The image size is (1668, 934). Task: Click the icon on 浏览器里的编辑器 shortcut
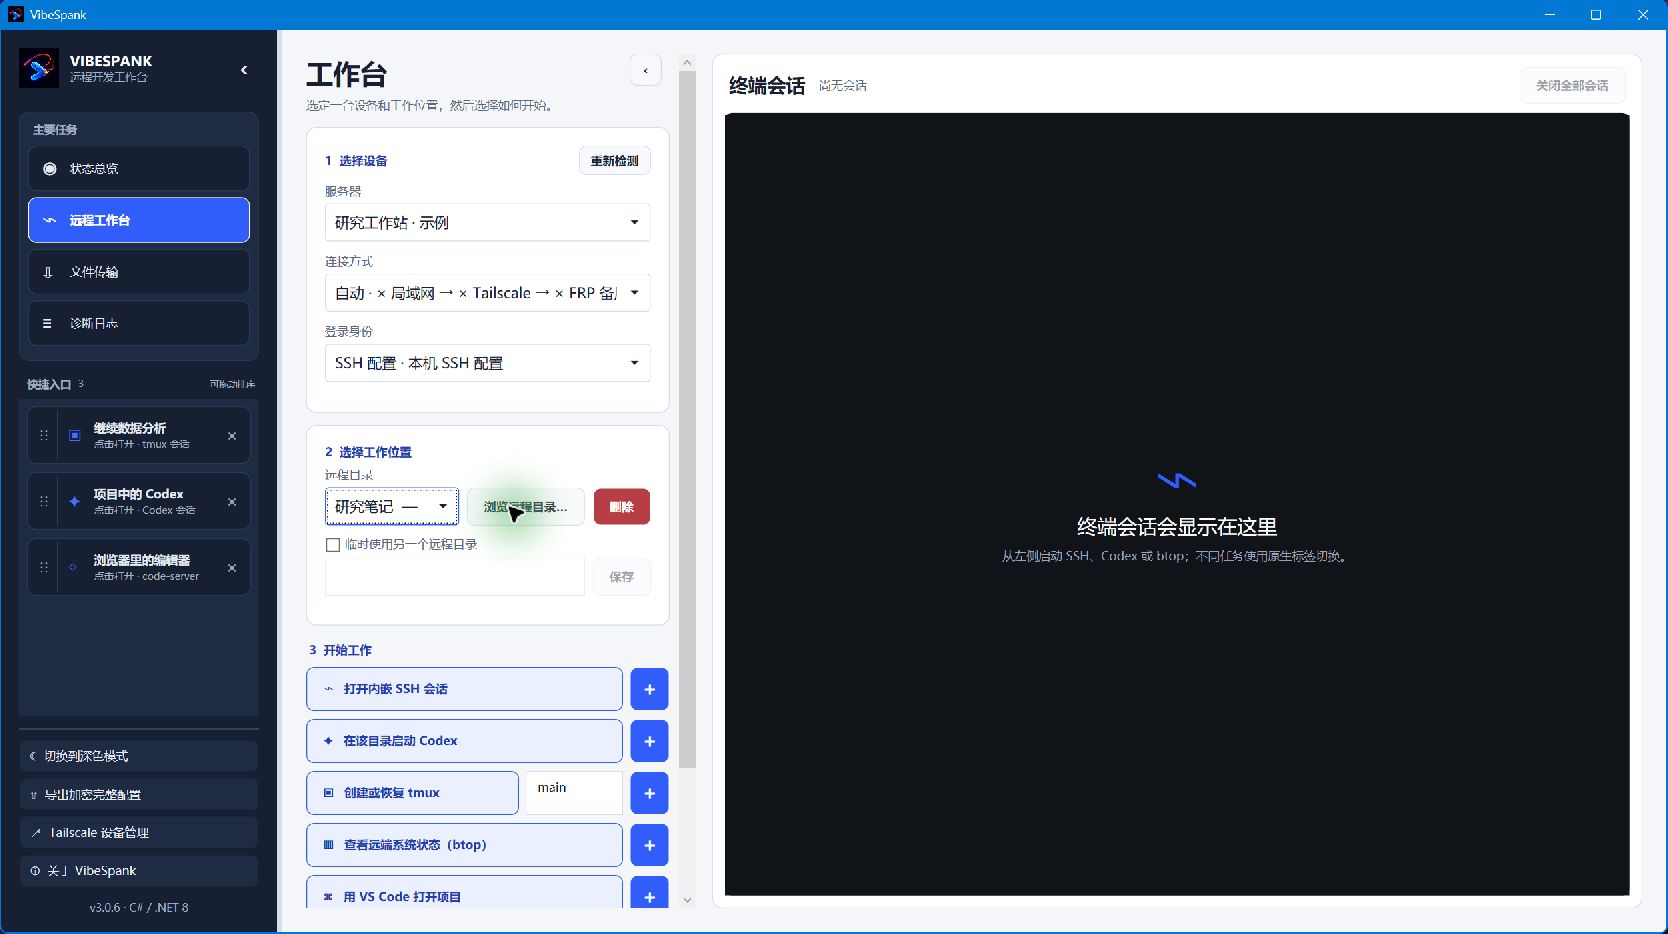(73, 567)
